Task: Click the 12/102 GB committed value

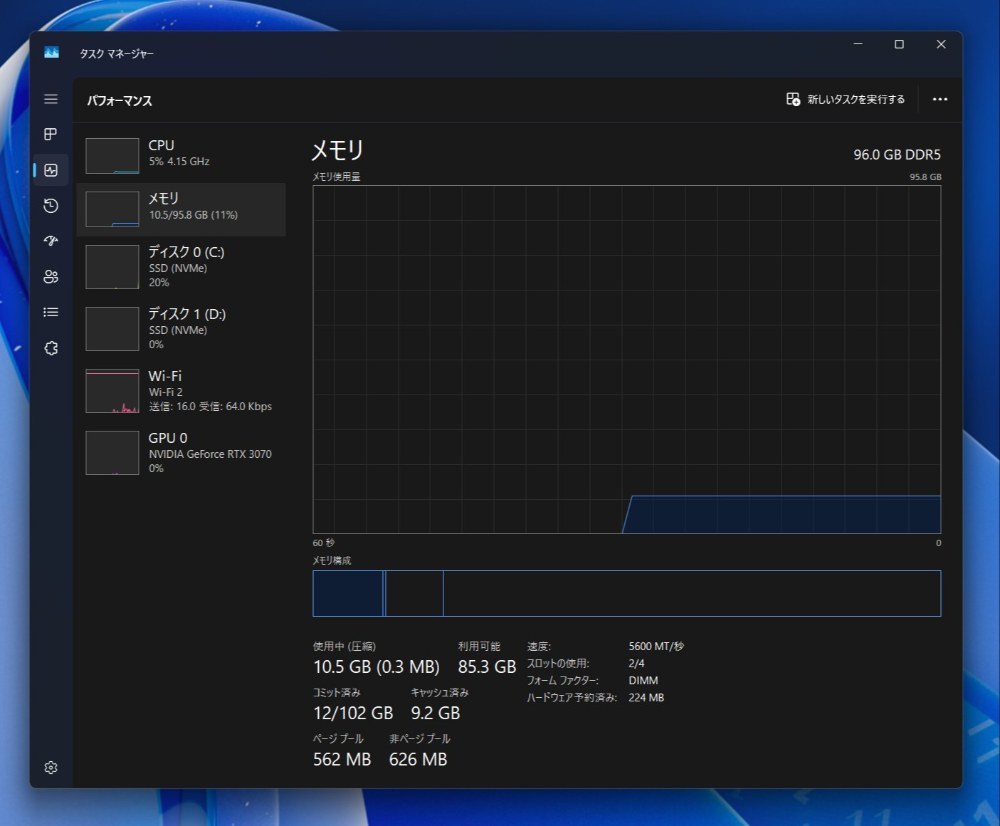Action: 353,712
